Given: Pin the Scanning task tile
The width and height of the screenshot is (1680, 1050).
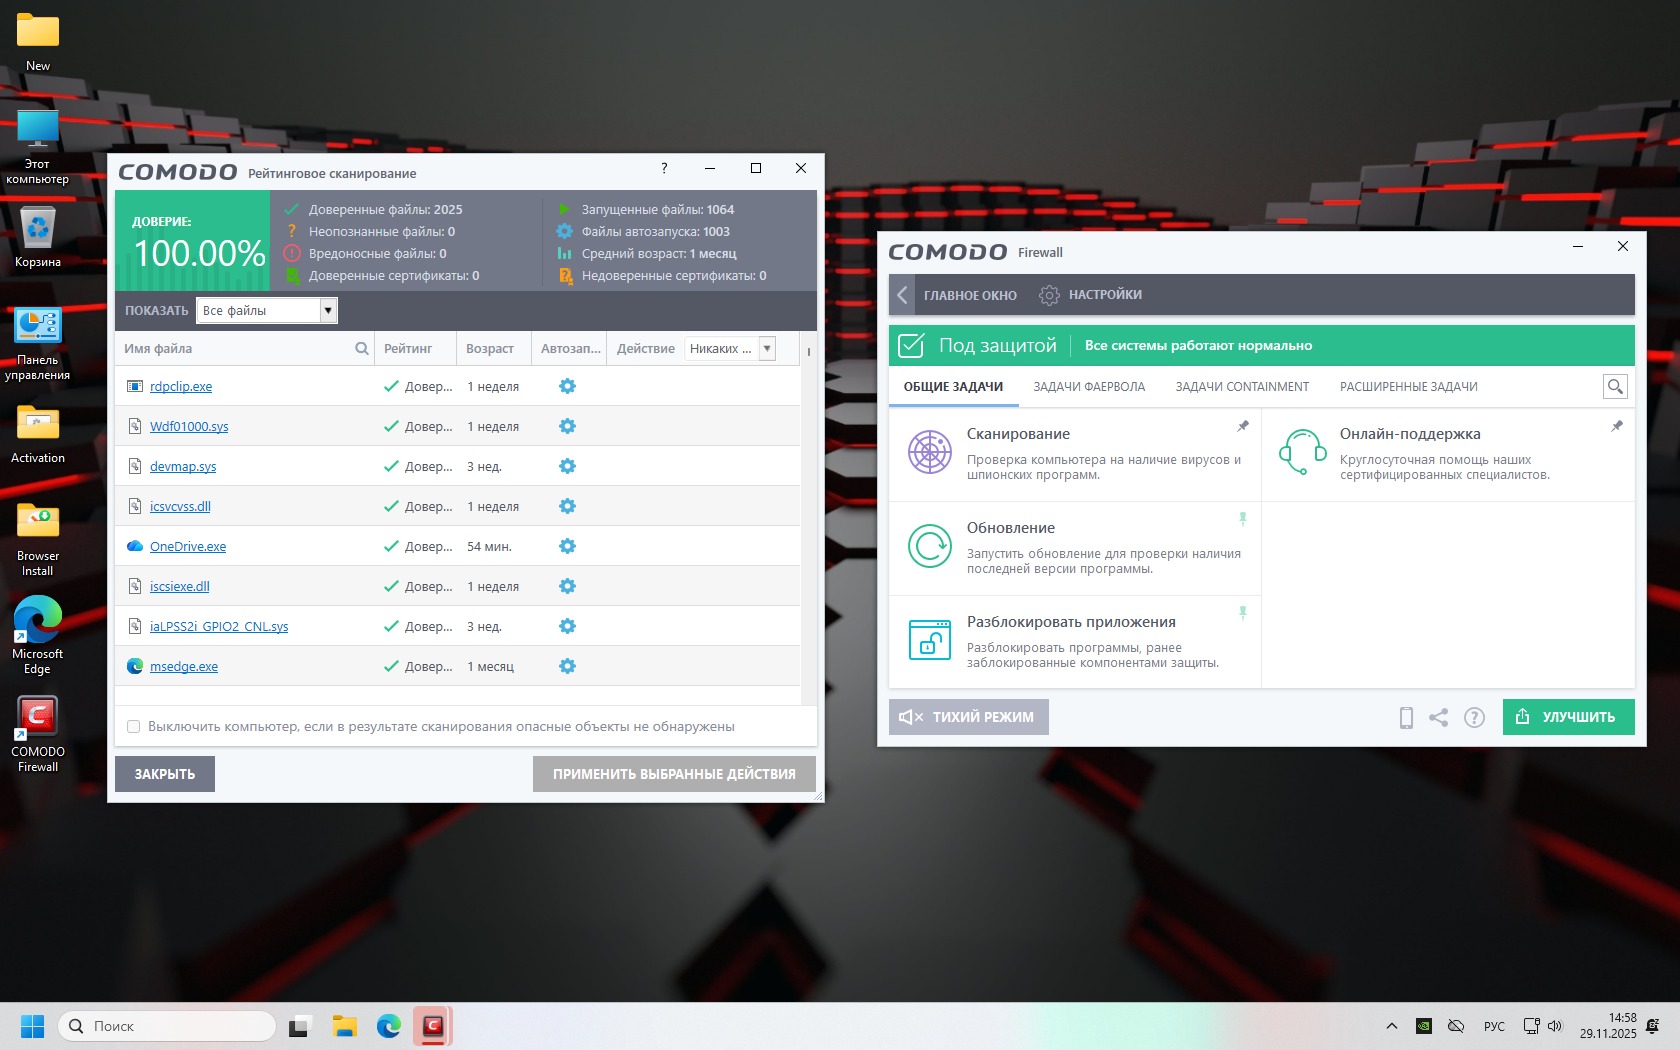Looking at the screenshot, I should coord(1243,426).
